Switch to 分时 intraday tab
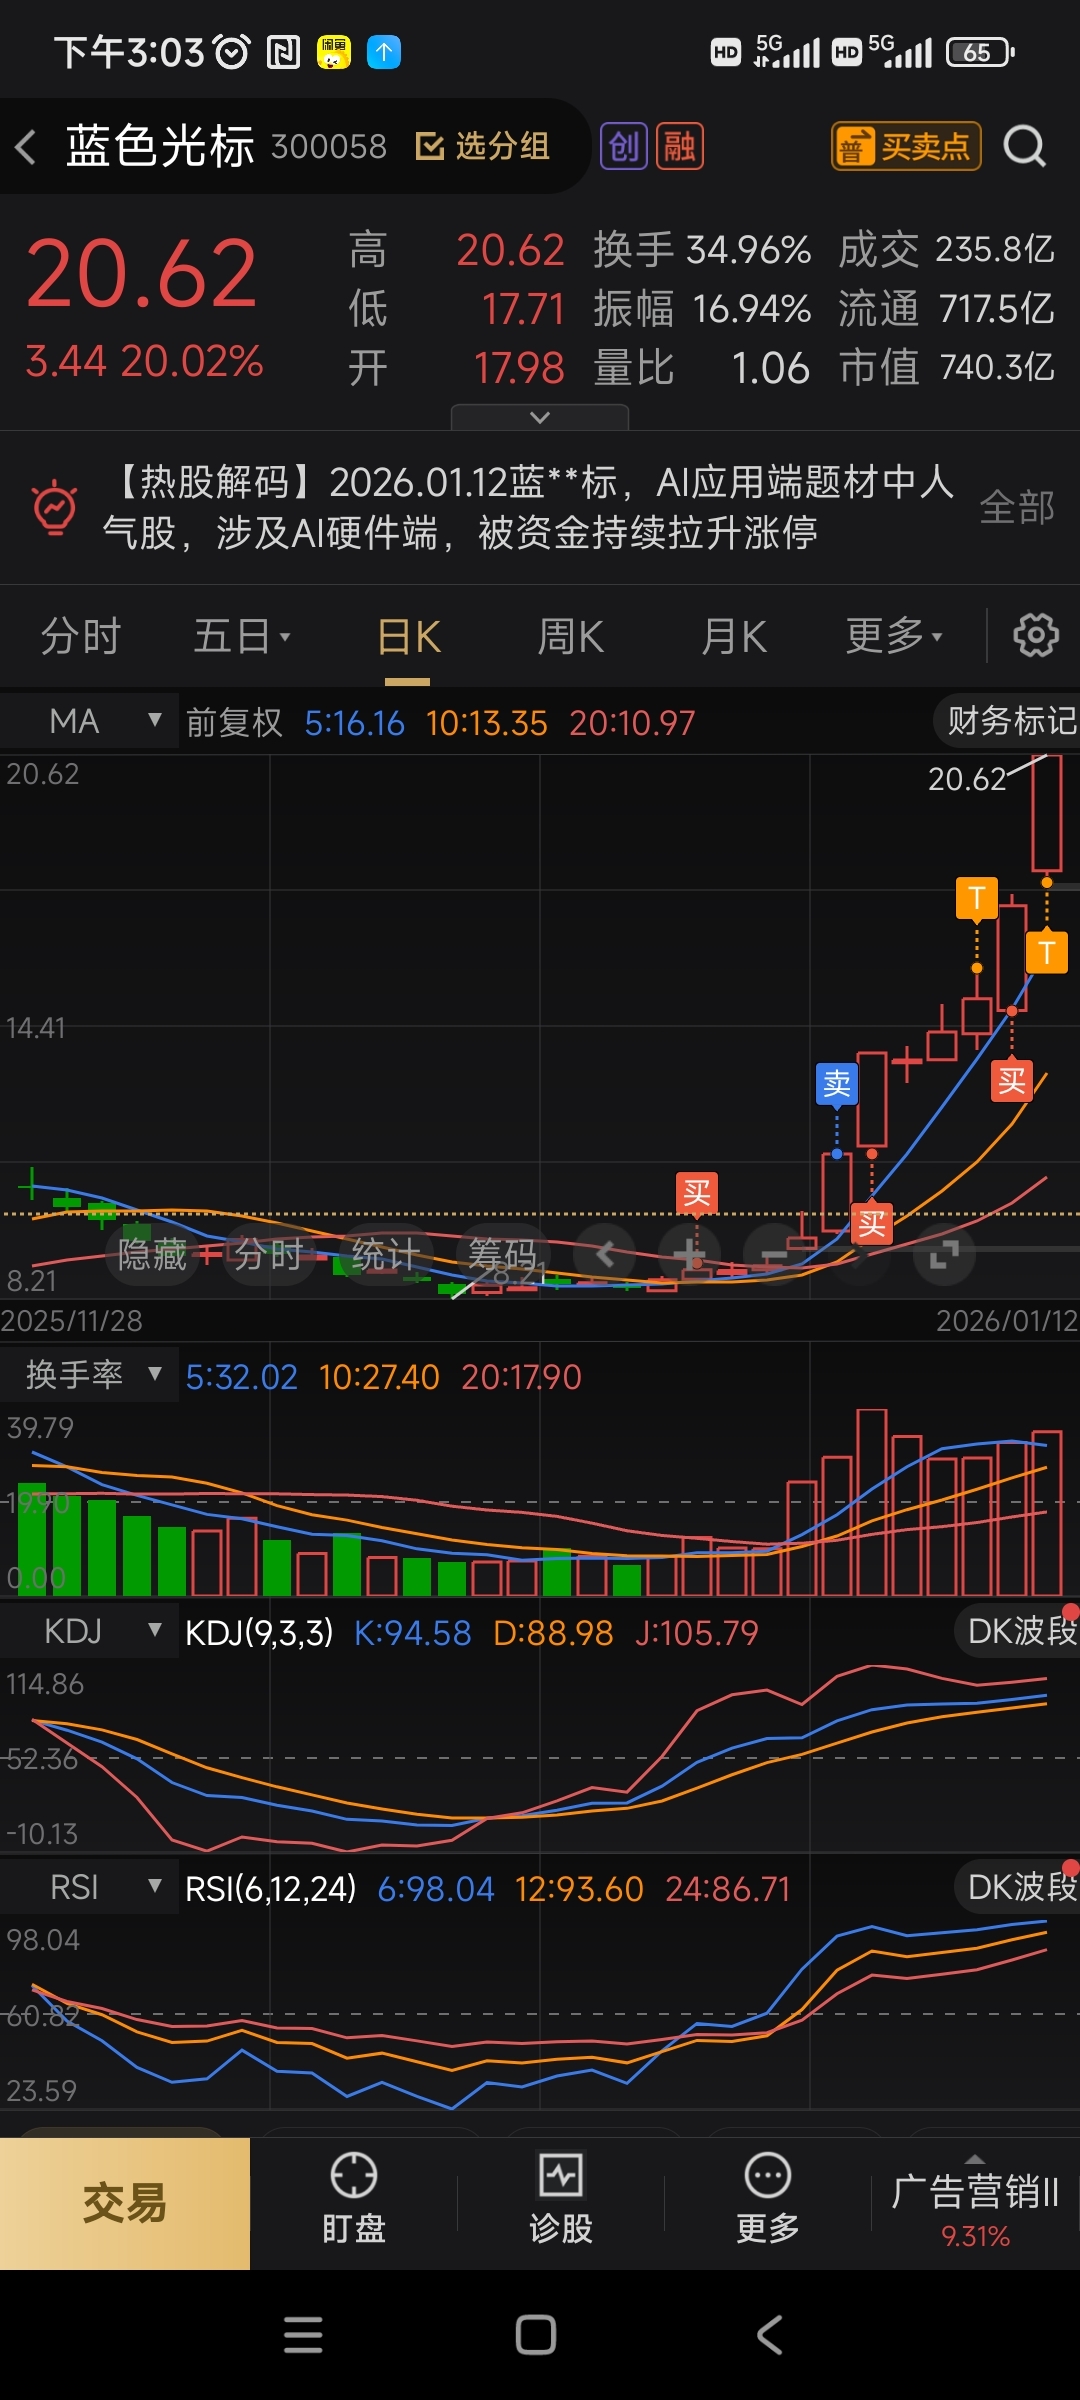Screen dimensions: 1080x2400 pyautogui.click(x=80, y=636)
